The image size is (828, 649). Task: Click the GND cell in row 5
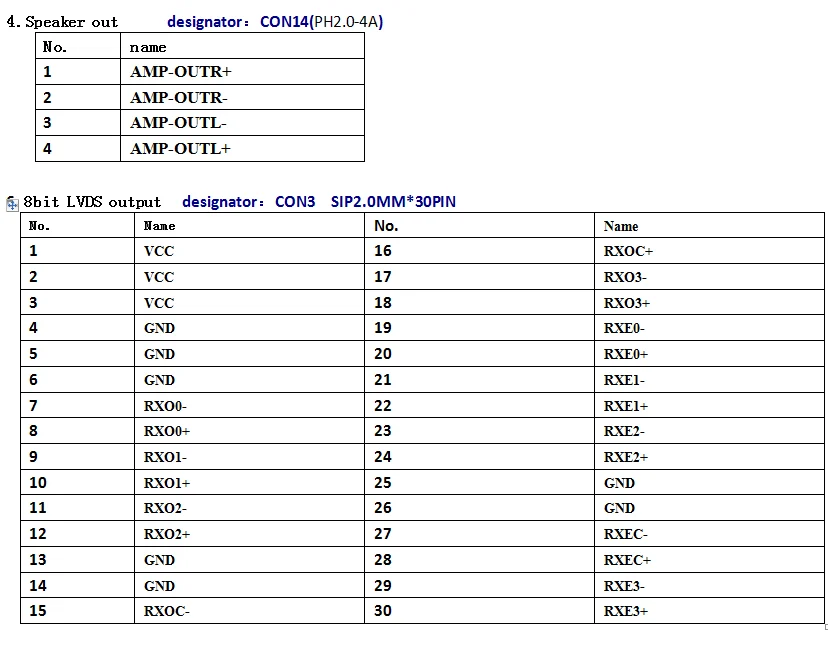249,354
